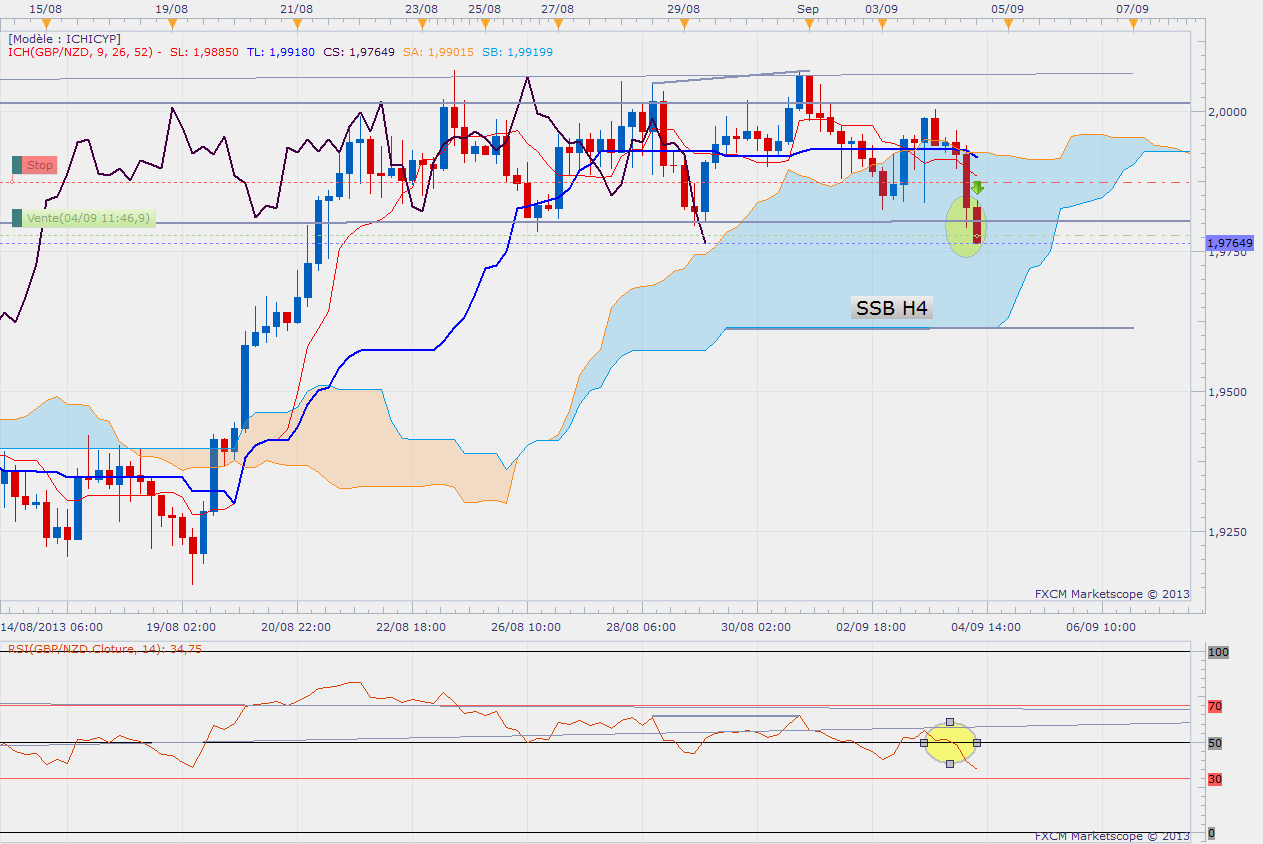Click the left handle of the yellow RSI ellipse
The image size is (1263, 844).
[x=924, y=742]
